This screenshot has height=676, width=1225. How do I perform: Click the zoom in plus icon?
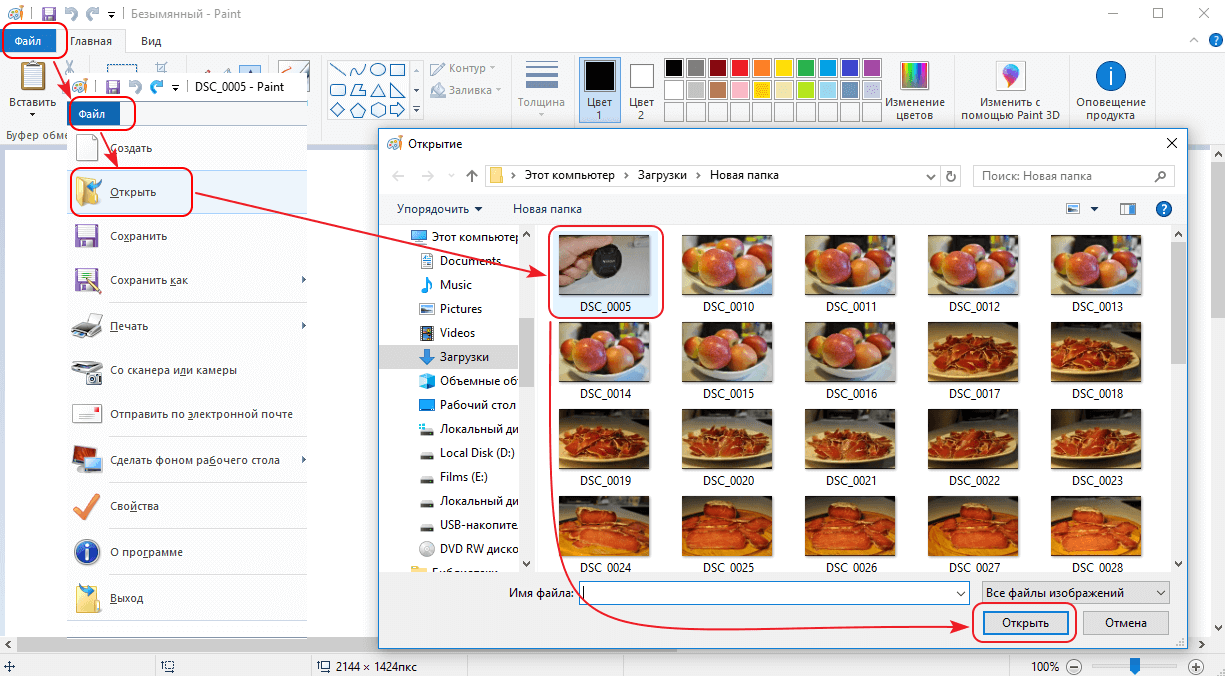coord(1195,666)
